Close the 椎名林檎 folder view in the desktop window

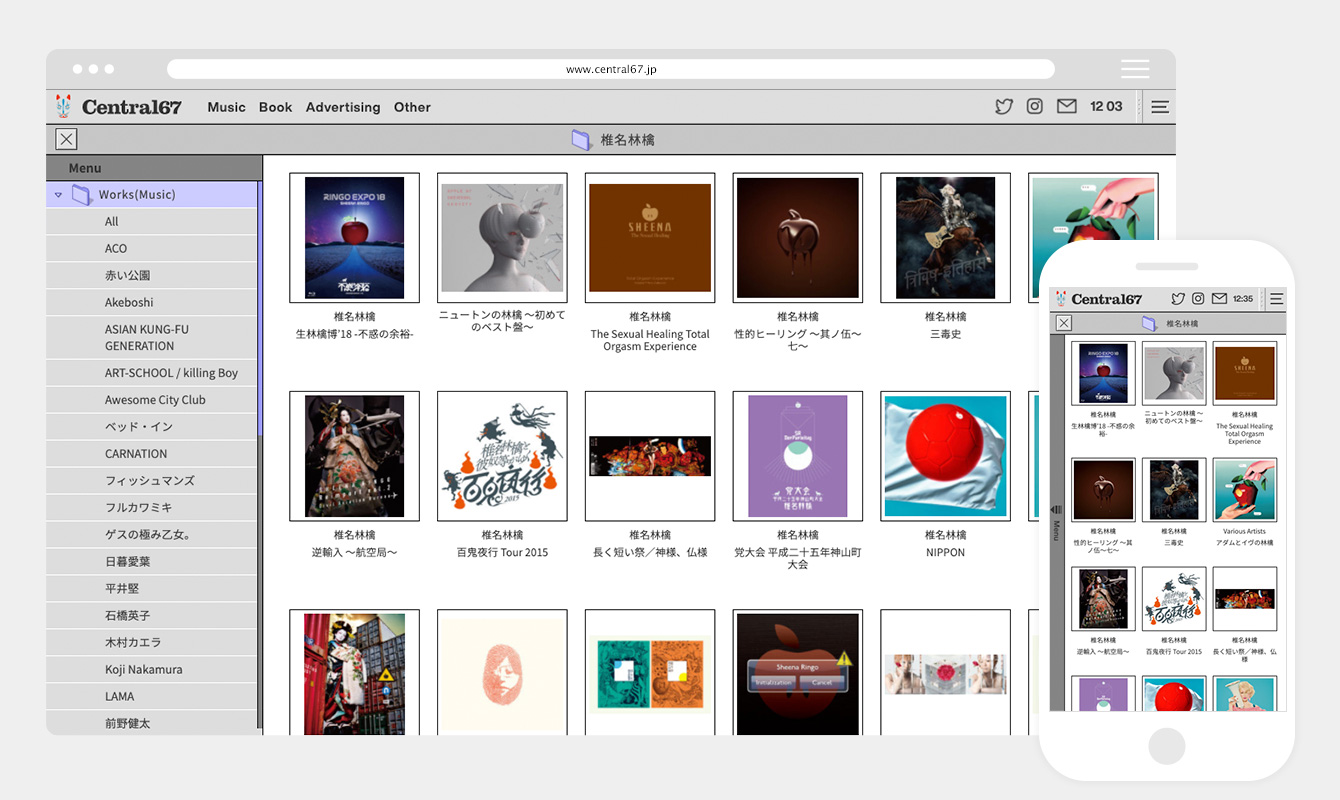click(x=66, y=139)
